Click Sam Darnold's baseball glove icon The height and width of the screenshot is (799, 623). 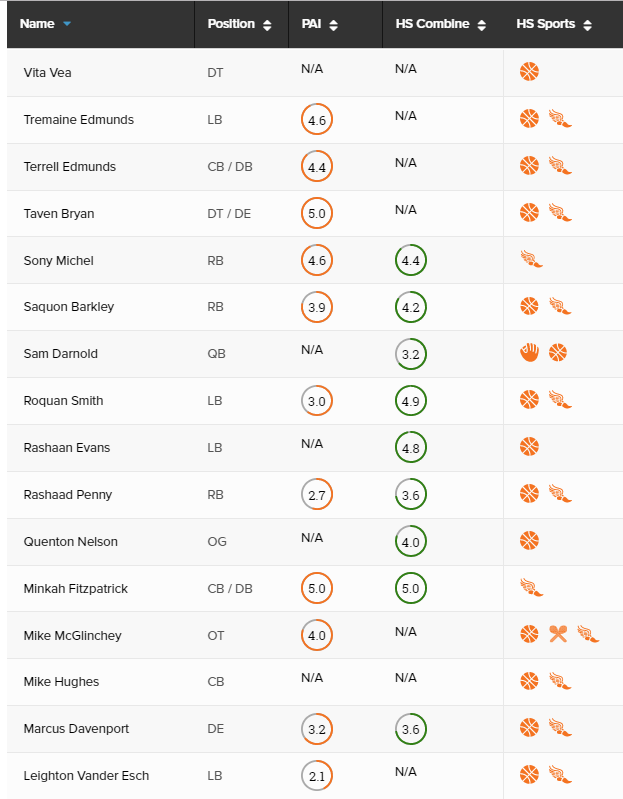pos(529,353)
